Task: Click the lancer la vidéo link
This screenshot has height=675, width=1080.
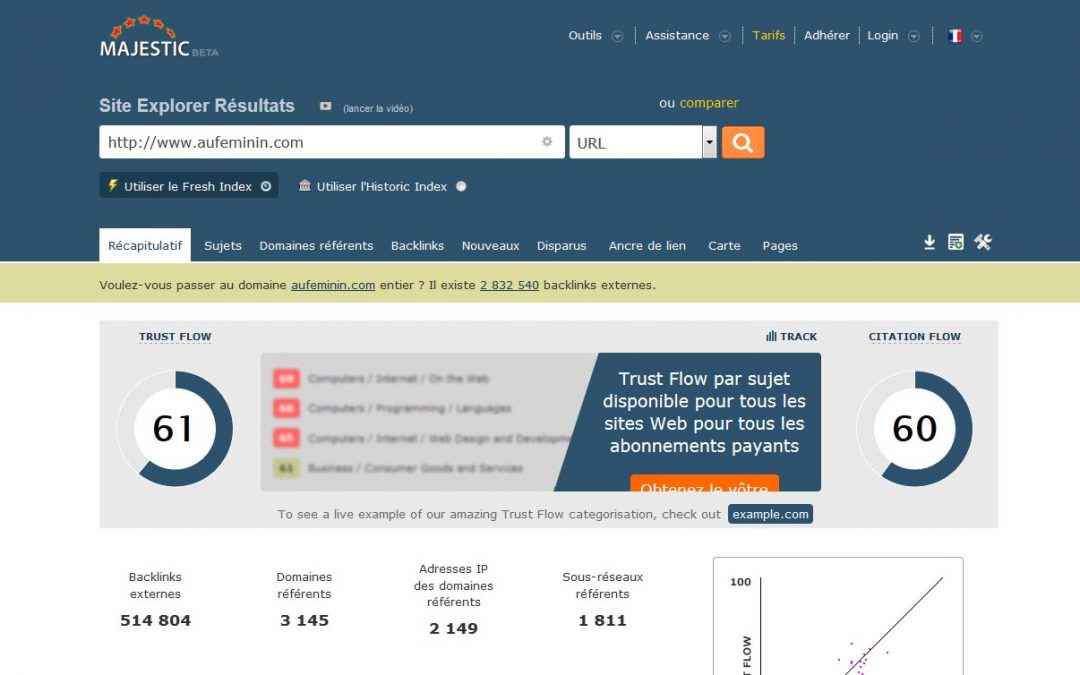Action: (377, 108)
